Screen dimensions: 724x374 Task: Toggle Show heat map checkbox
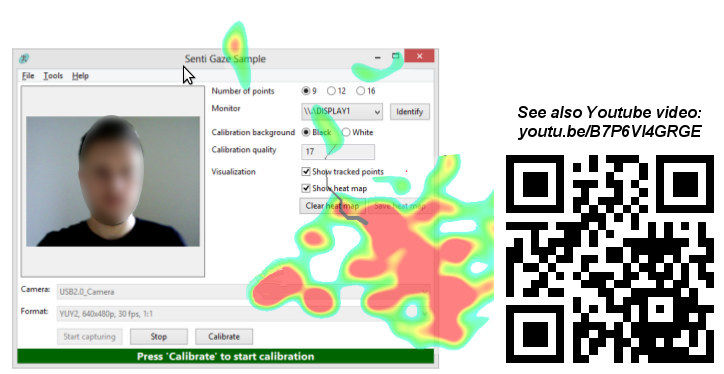click(306, 188)
